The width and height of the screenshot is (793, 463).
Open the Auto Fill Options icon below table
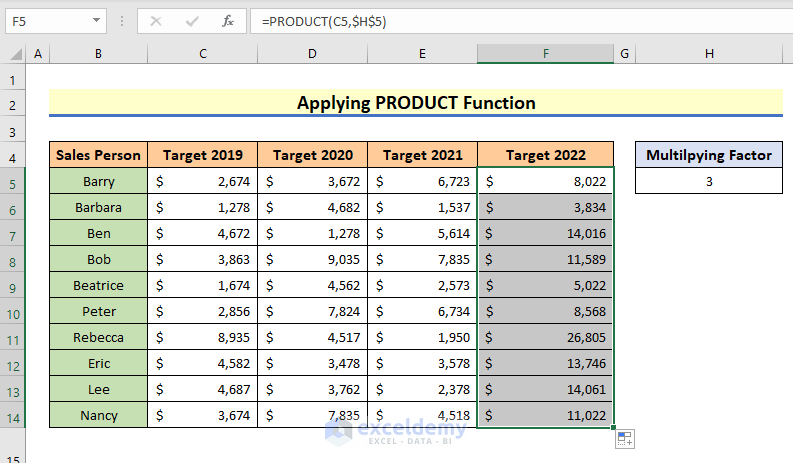tap(625, 439)
